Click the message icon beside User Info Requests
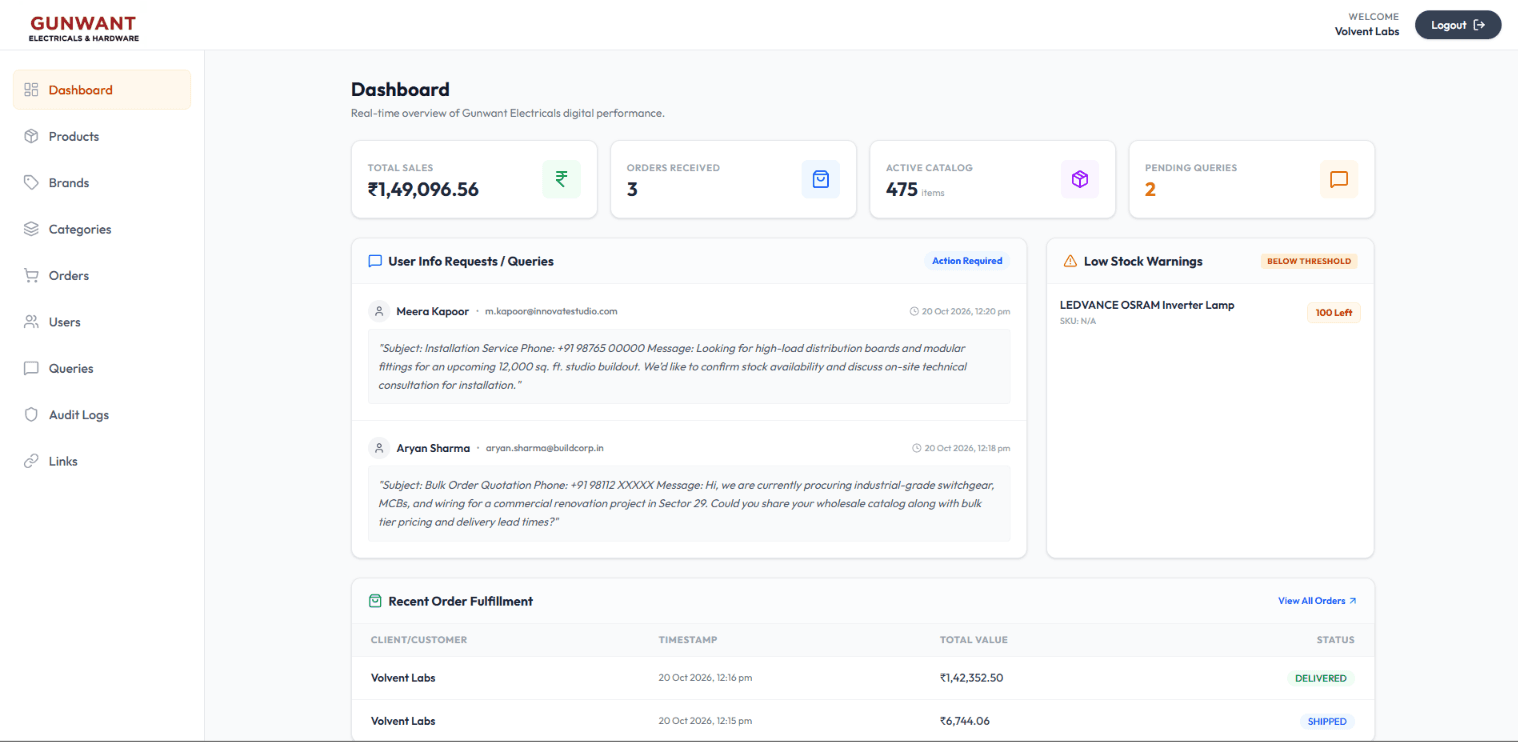This screenshot has width=1518, height=742. click(375, 261)
